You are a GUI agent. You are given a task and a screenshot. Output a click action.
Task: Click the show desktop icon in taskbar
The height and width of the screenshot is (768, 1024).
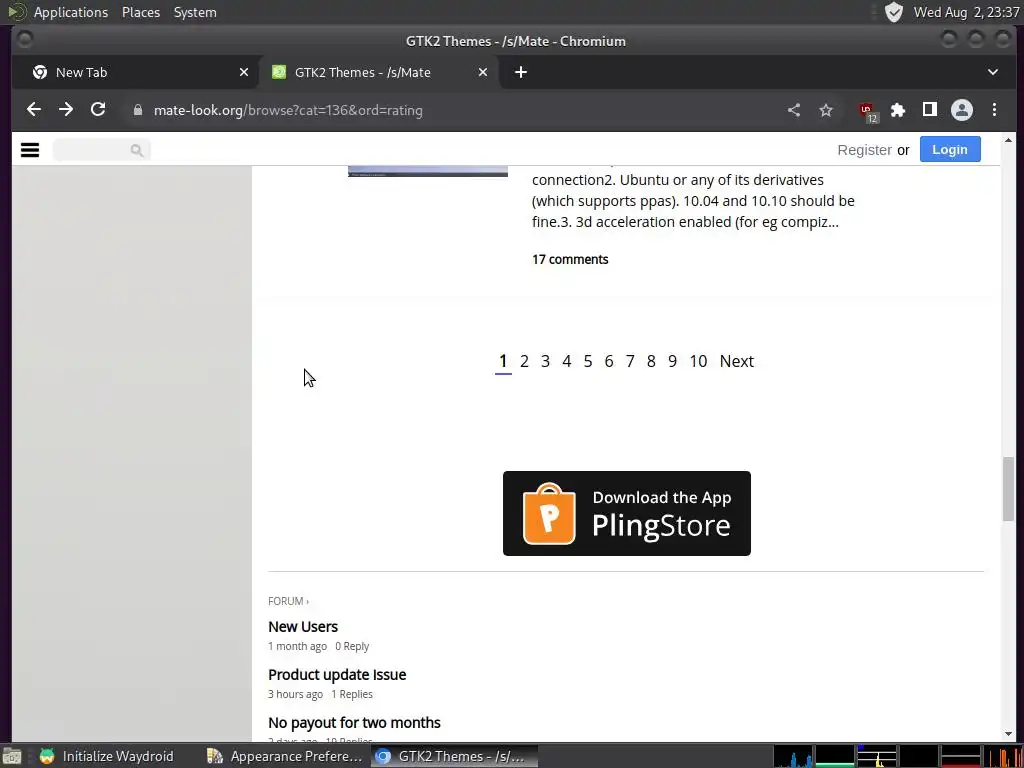pyautogui.click(x=12, y=756)
